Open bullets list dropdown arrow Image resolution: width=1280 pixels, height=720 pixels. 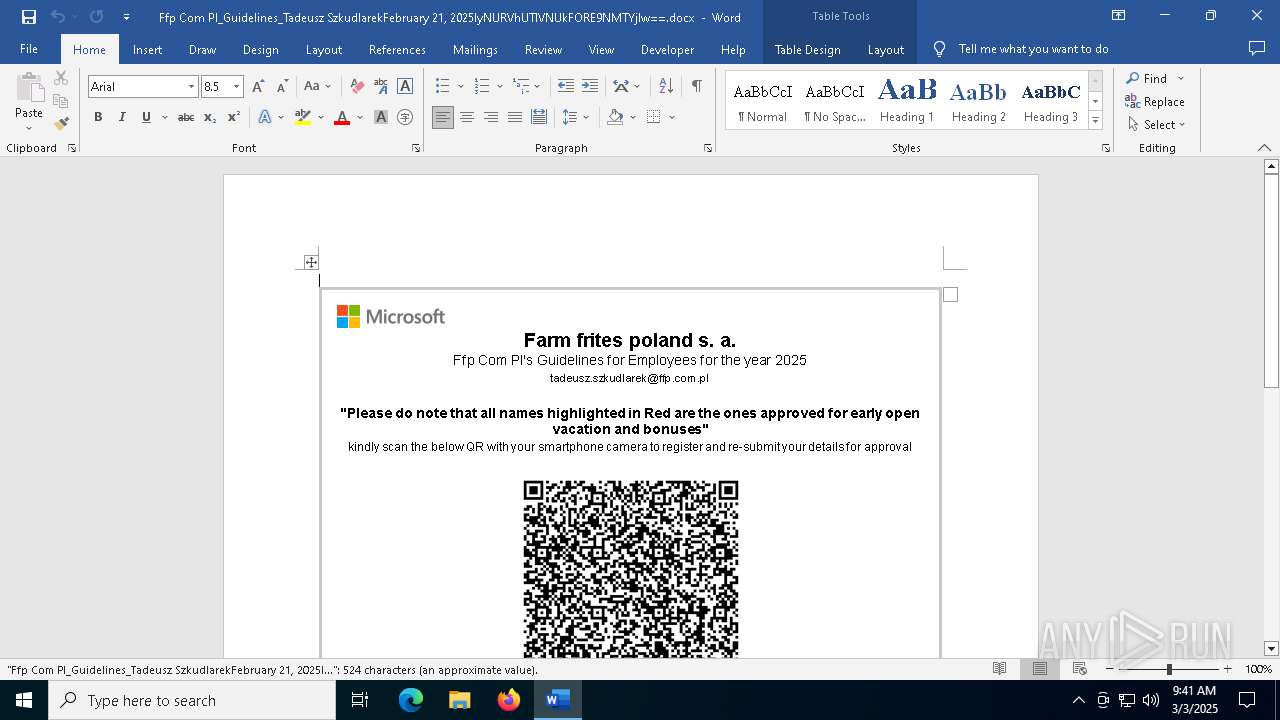point(460,87)
